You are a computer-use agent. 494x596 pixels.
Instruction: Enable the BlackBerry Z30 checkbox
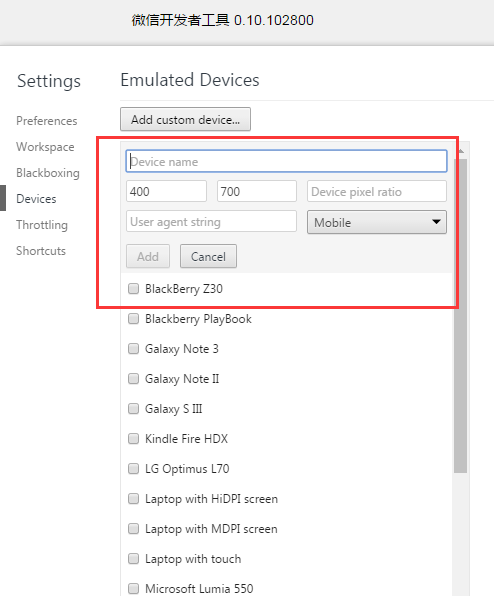pos(133,288)
